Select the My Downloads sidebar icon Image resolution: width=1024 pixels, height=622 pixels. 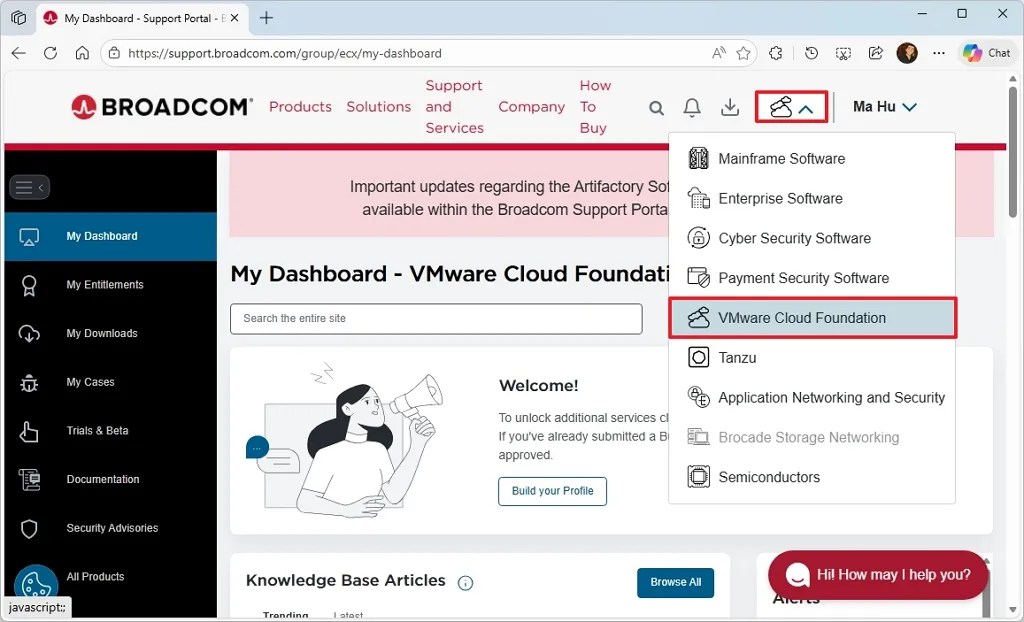[x=30, y=333]
